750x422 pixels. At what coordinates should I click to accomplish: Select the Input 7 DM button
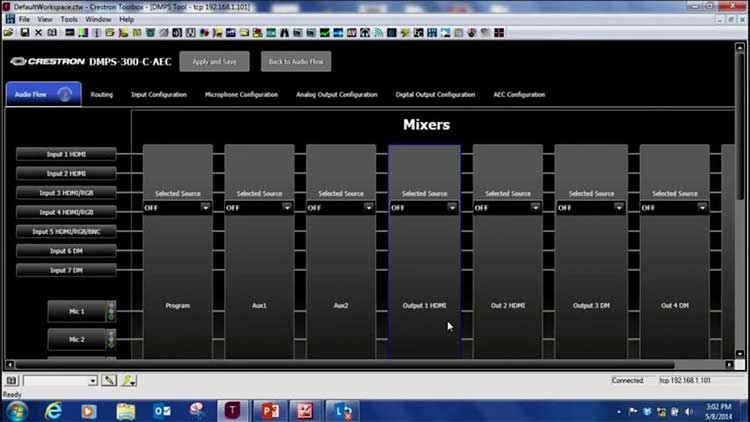[x=66, y=270]
